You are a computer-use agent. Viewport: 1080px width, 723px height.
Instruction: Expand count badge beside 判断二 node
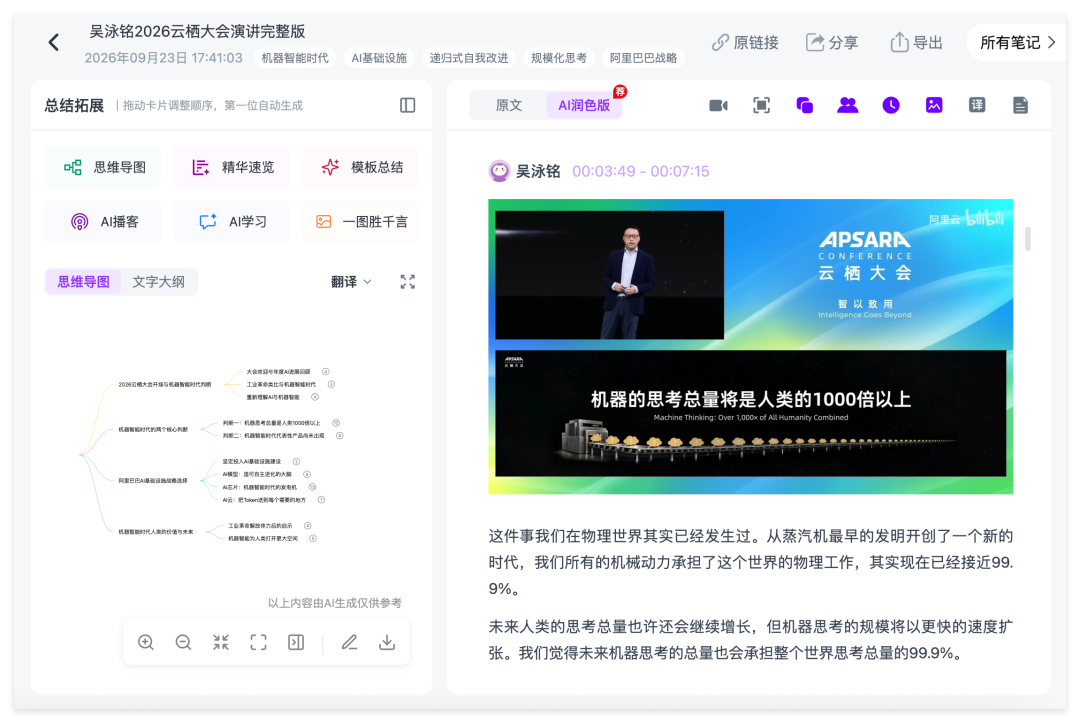pos(340,435)
